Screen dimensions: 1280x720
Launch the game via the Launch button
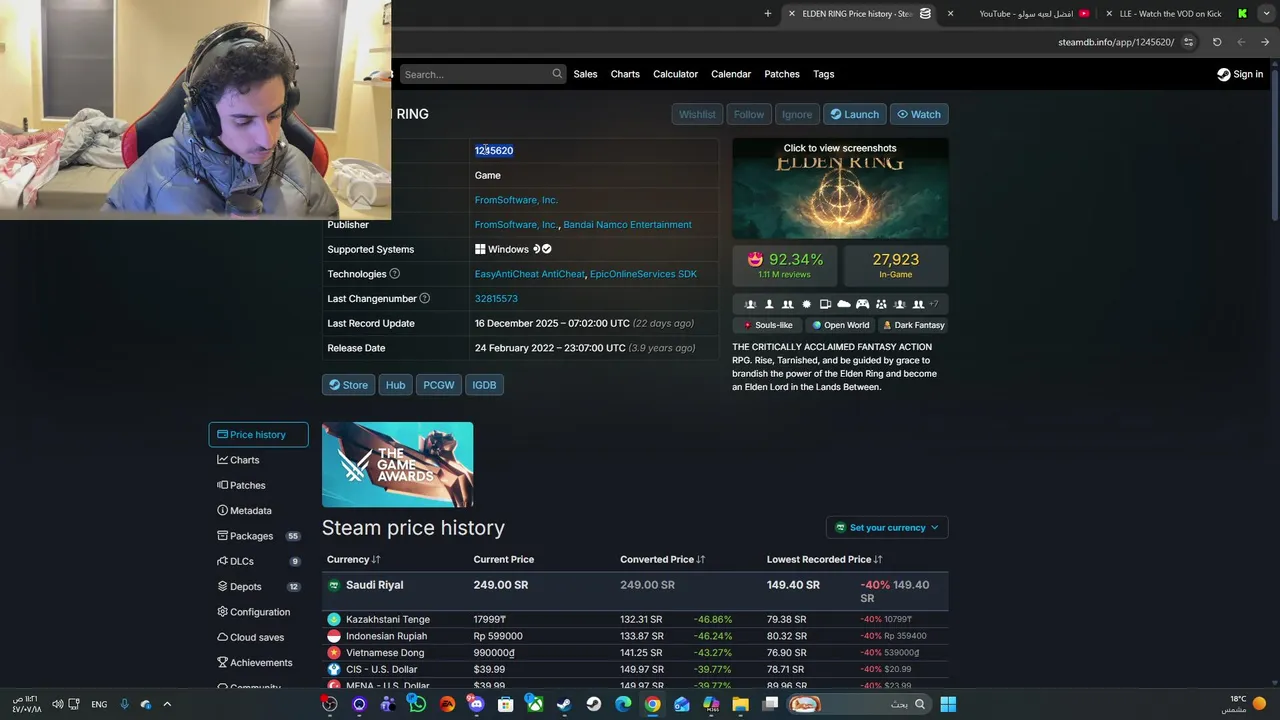pos(855,114)
